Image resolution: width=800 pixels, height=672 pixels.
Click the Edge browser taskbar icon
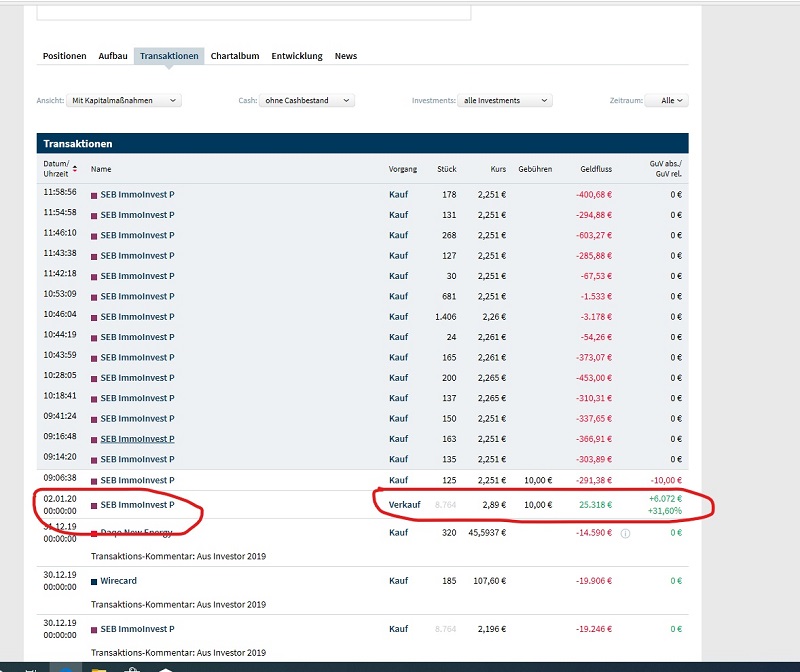67,667
